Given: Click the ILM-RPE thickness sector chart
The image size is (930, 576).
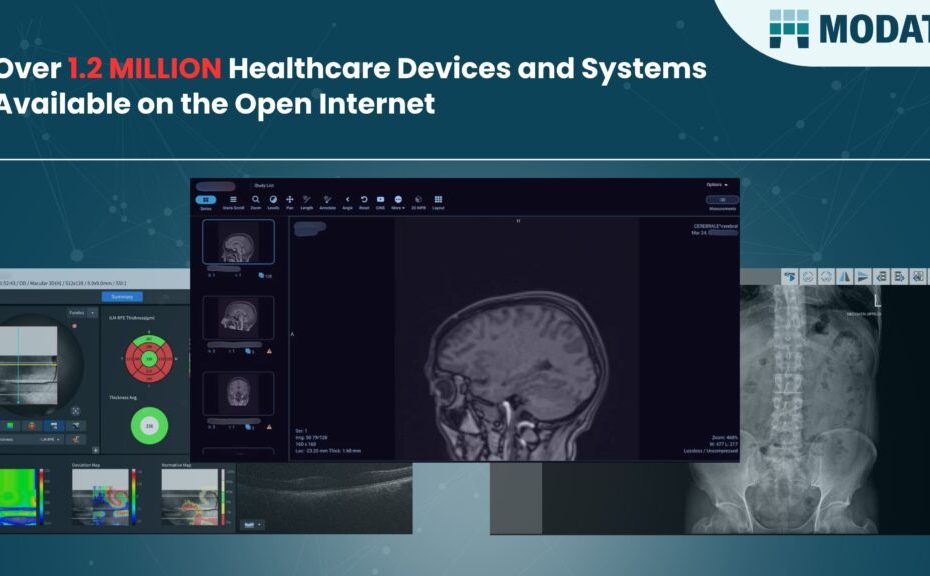Looking at the screenshot, I should (x=149, y=358).
